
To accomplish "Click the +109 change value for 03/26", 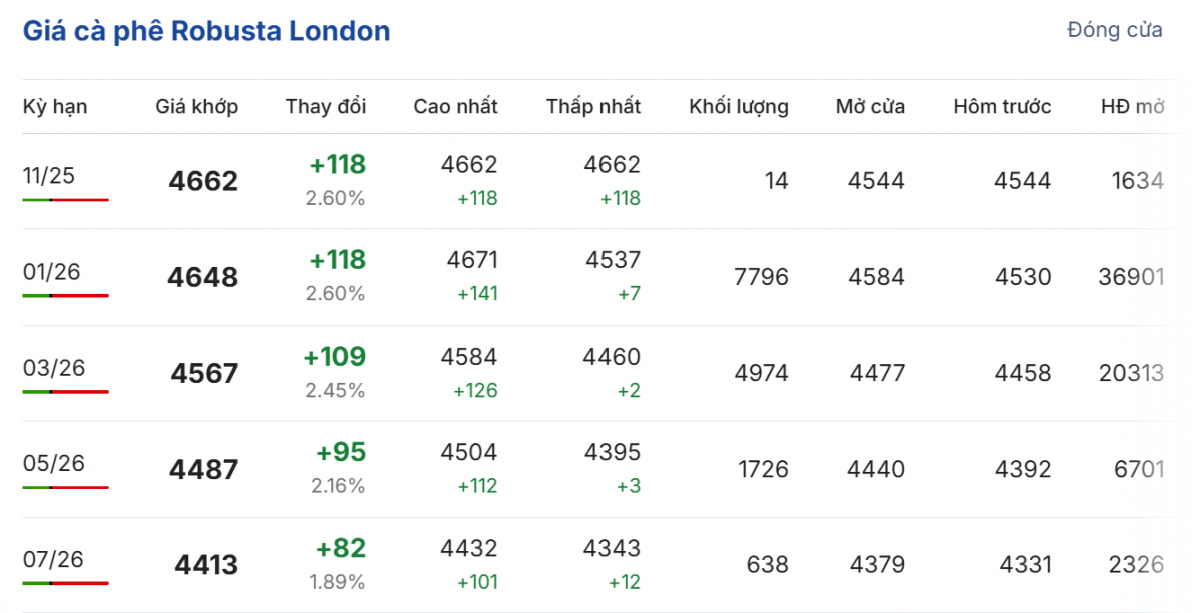I will coord(334,357).
